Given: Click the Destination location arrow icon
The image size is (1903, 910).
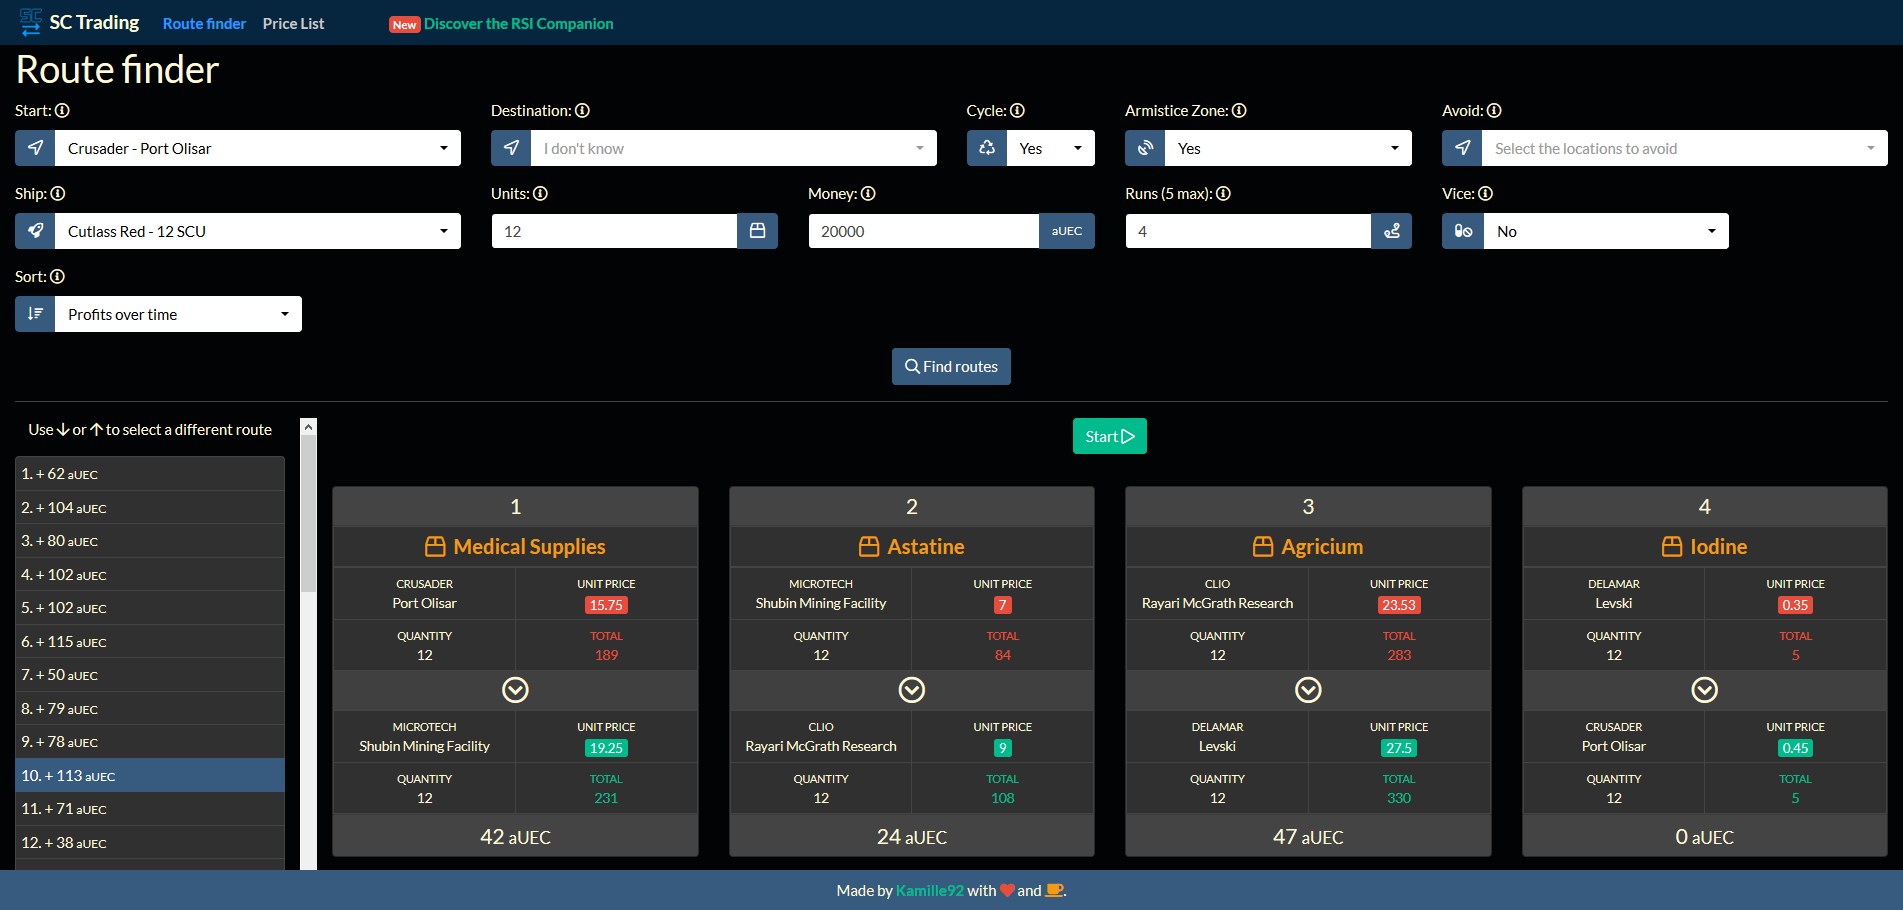Looking at the screenshot, I should click(x=511, y=148).
